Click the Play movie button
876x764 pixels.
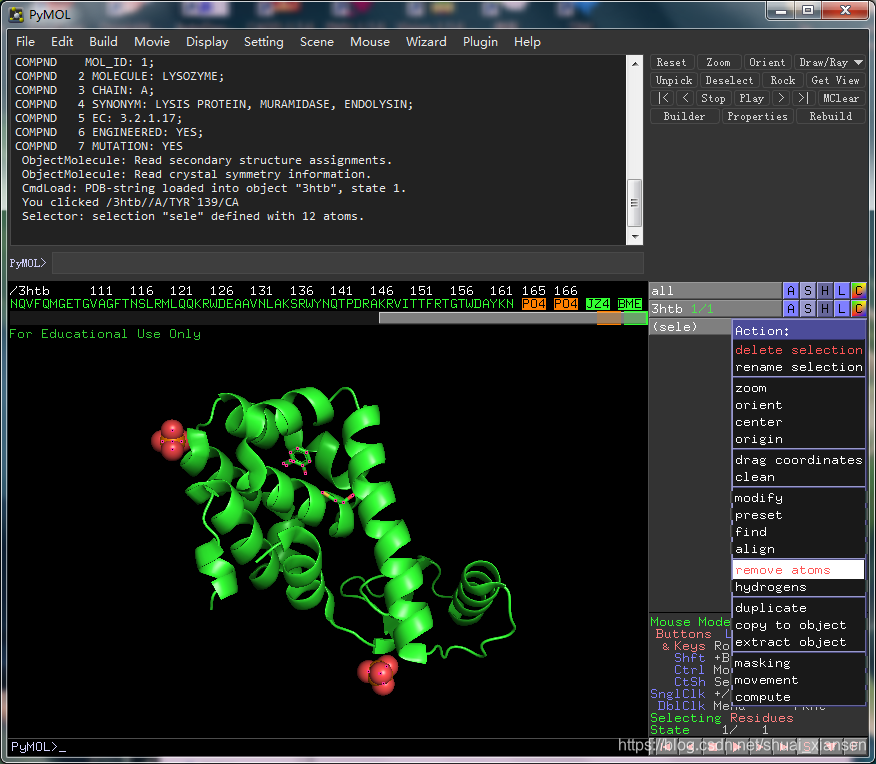(x=751, y=98)
